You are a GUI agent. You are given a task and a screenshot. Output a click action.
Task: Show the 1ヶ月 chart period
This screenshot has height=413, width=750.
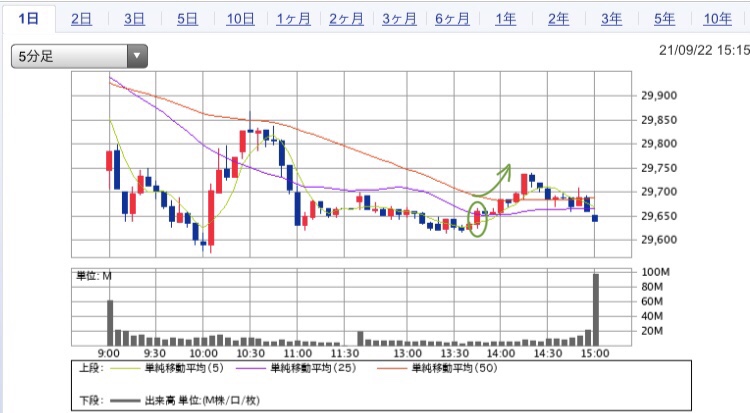pyautogui.click(x=293, y=19)
